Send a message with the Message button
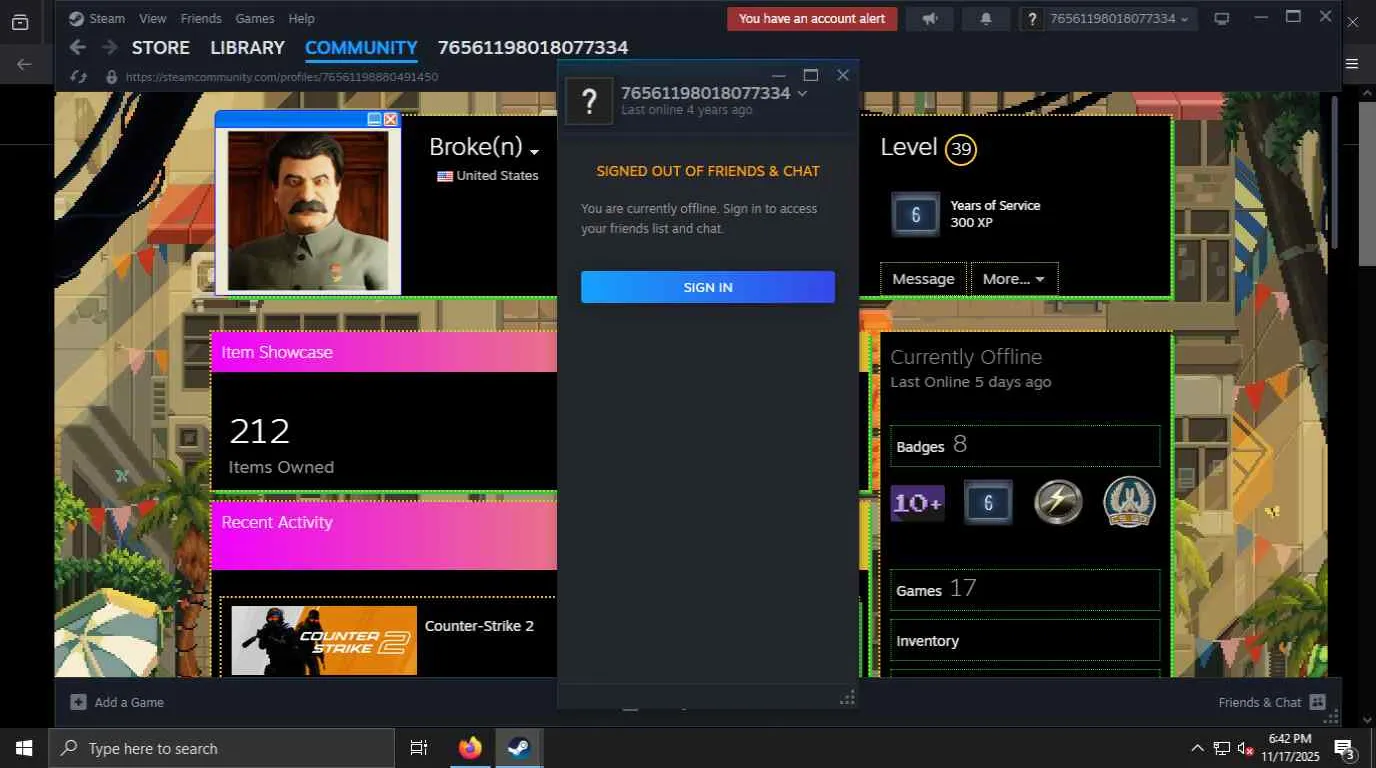 coord(923,279)
